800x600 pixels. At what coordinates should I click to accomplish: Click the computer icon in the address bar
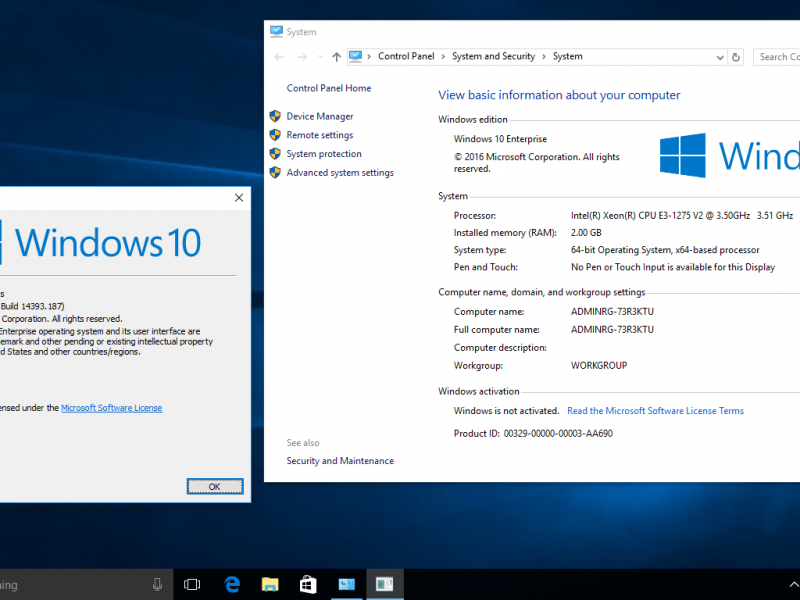[x=356, y=56]
